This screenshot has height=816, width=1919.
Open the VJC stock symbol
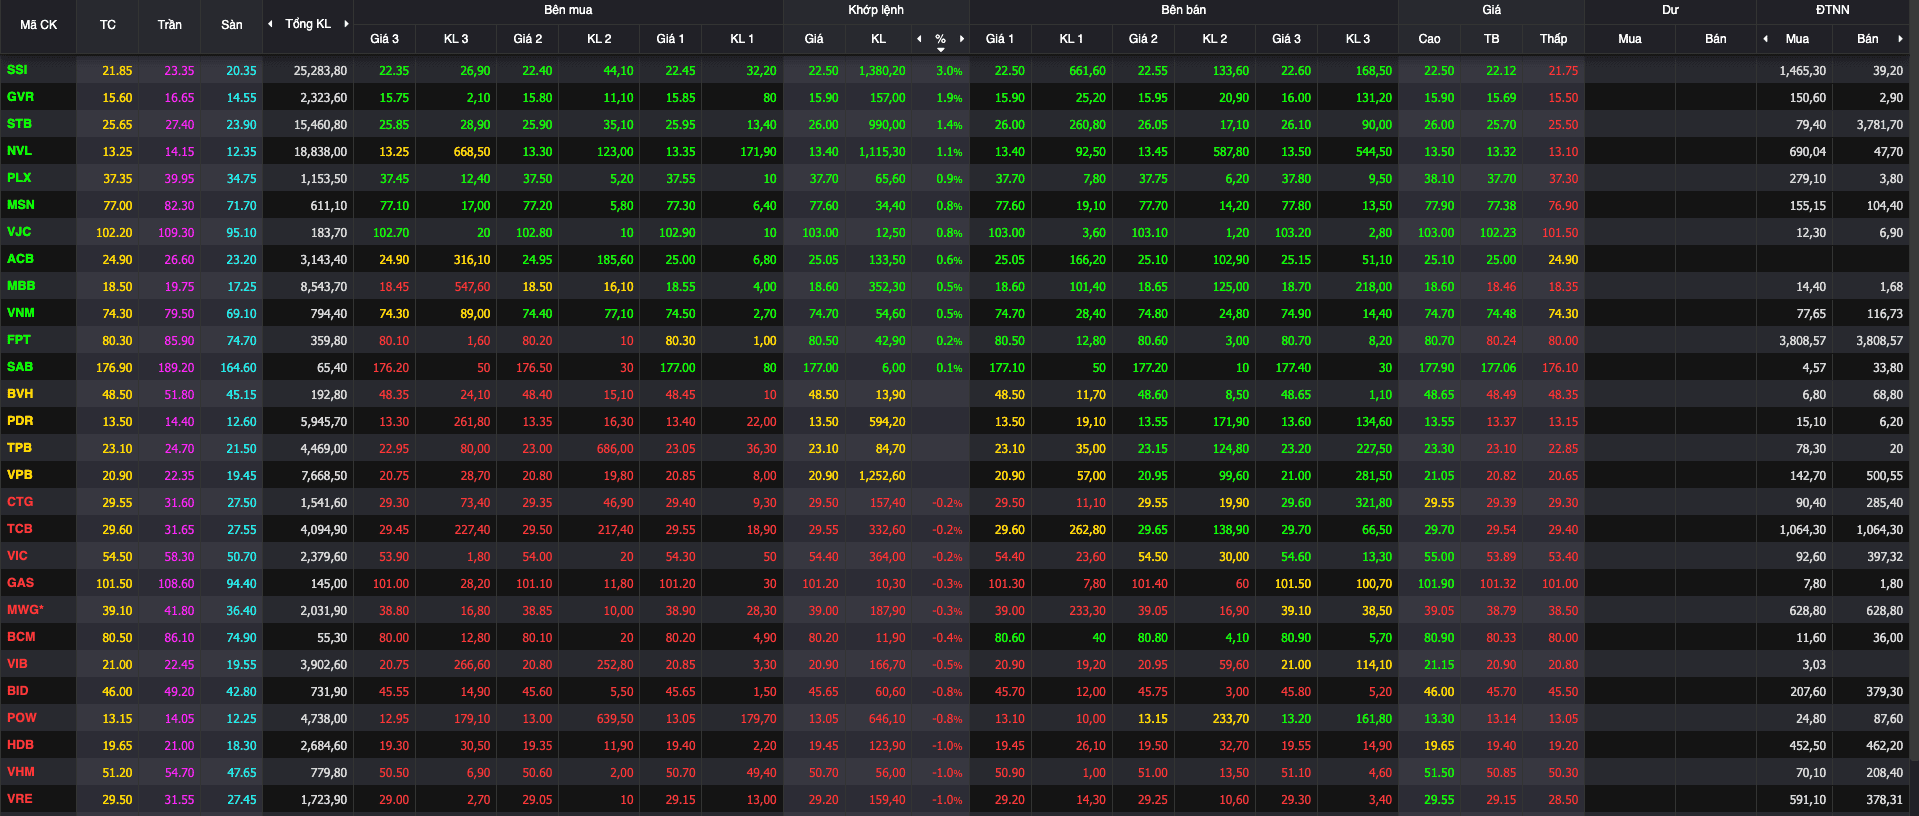coord(19,232)
